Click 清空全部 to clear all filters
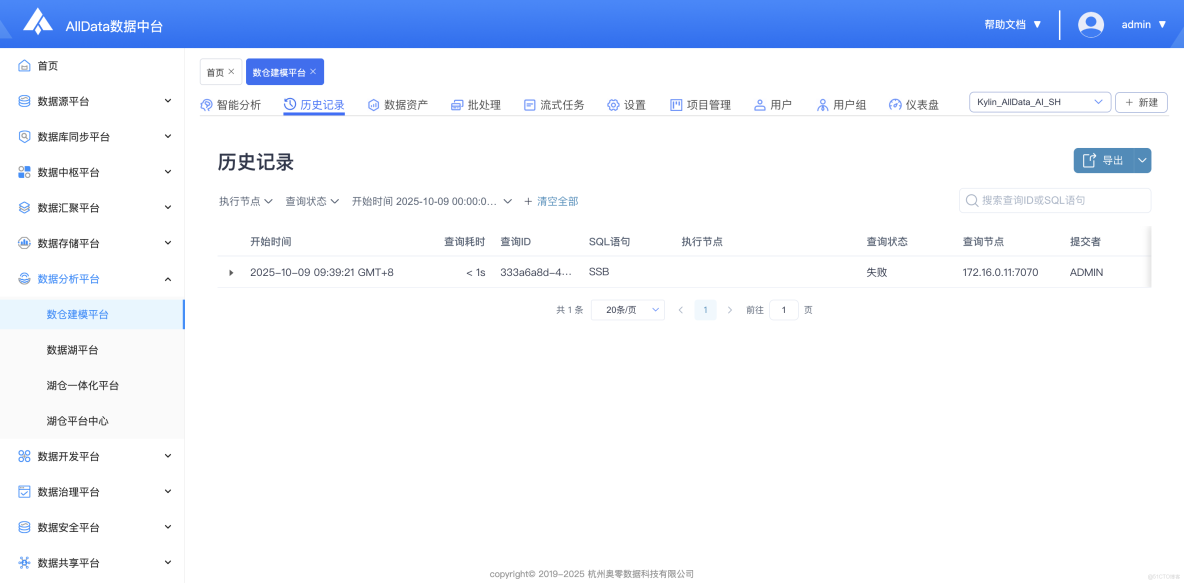 [558, 200]
